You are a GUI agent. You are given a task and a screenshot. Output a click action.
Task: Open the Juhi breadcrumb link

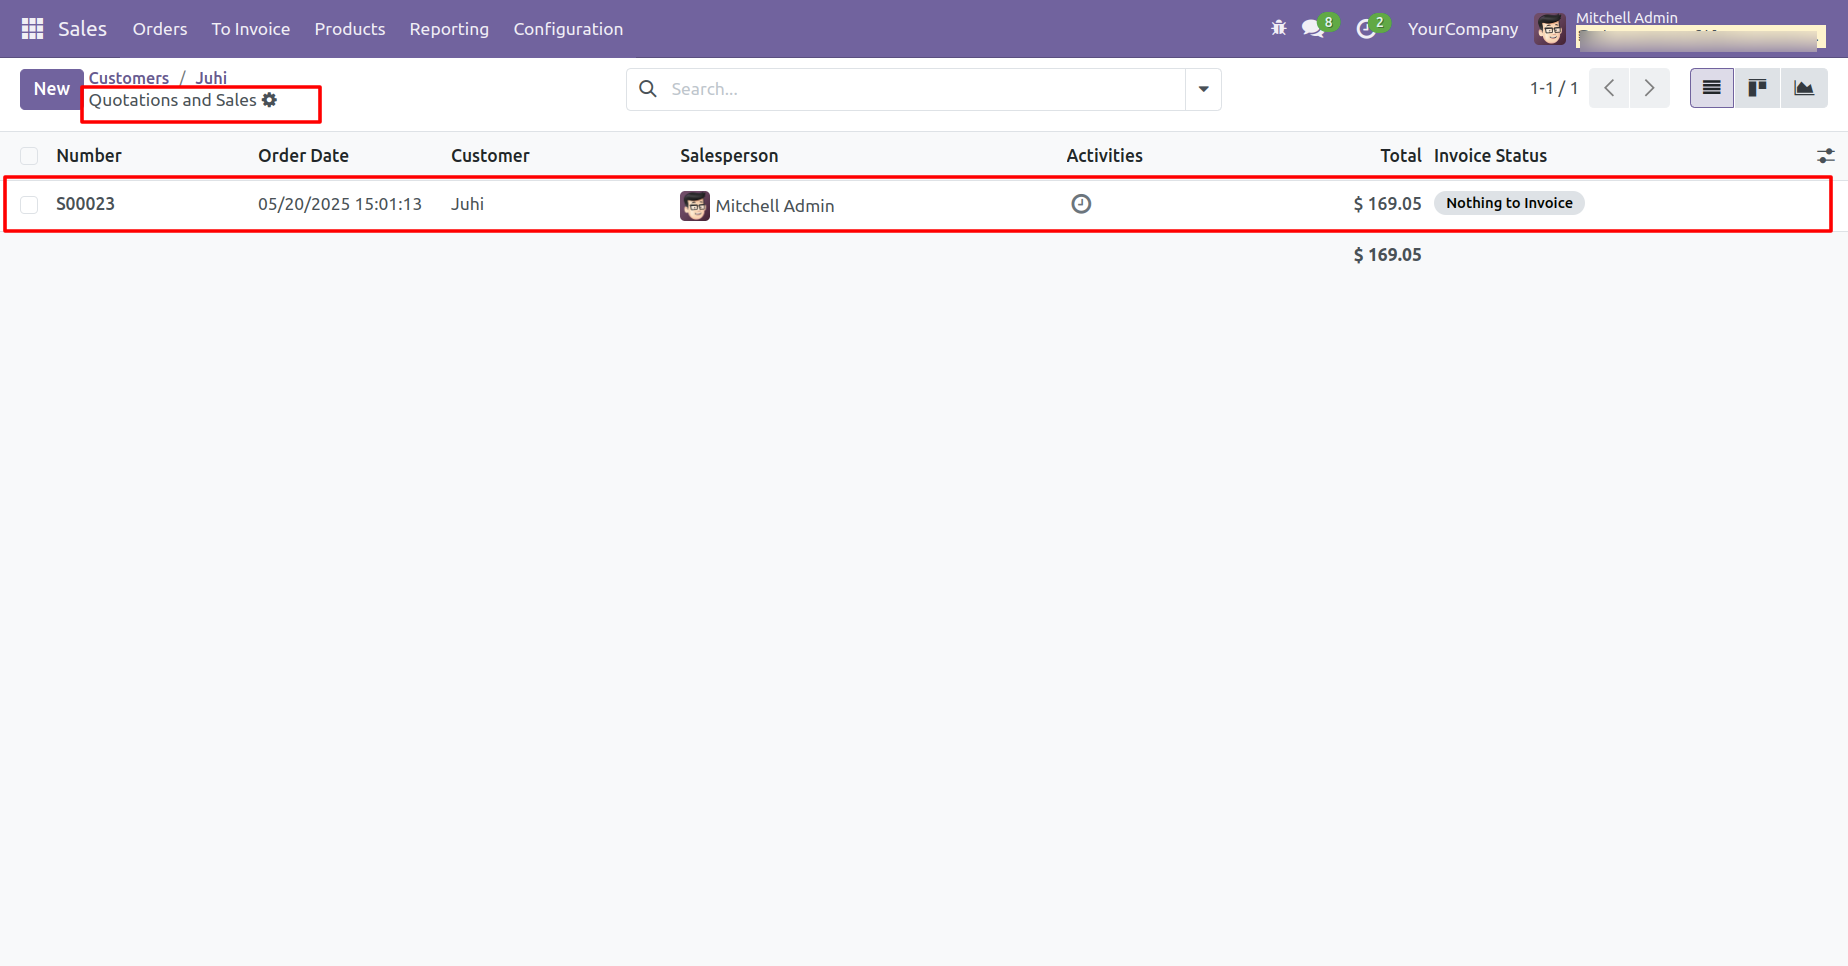click(x=211, y=77)
